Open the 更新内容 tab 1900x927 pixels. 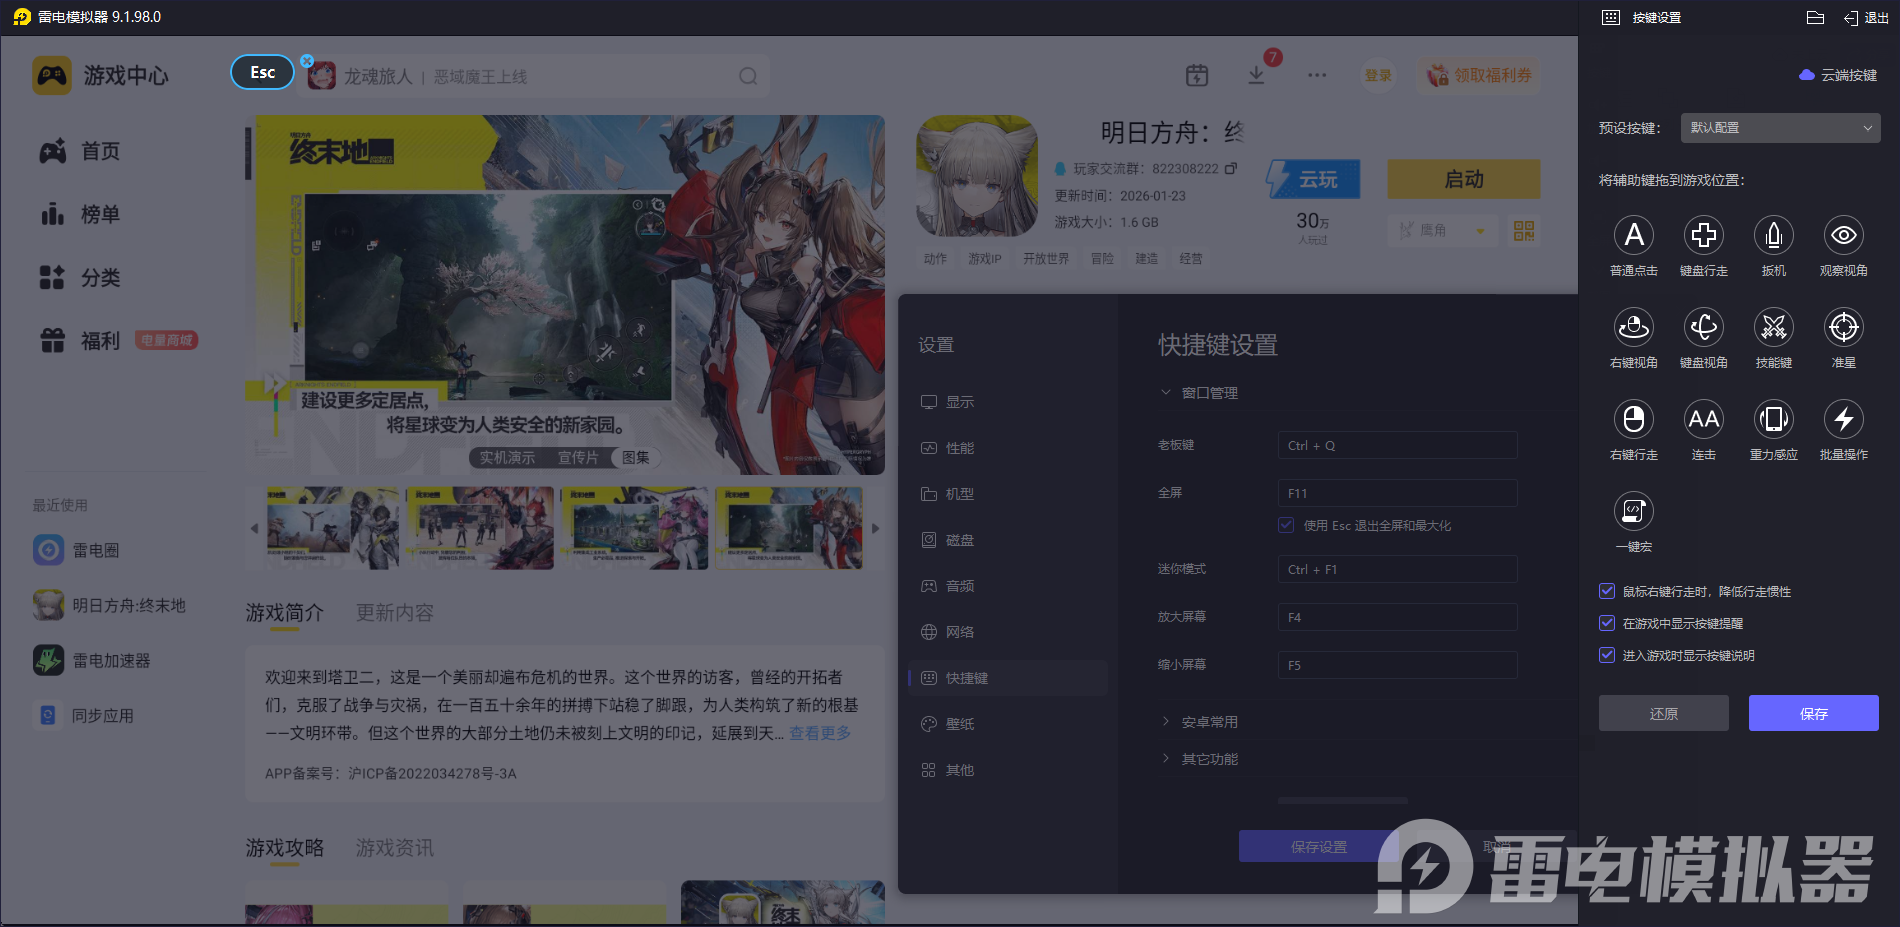coord(393,613)
